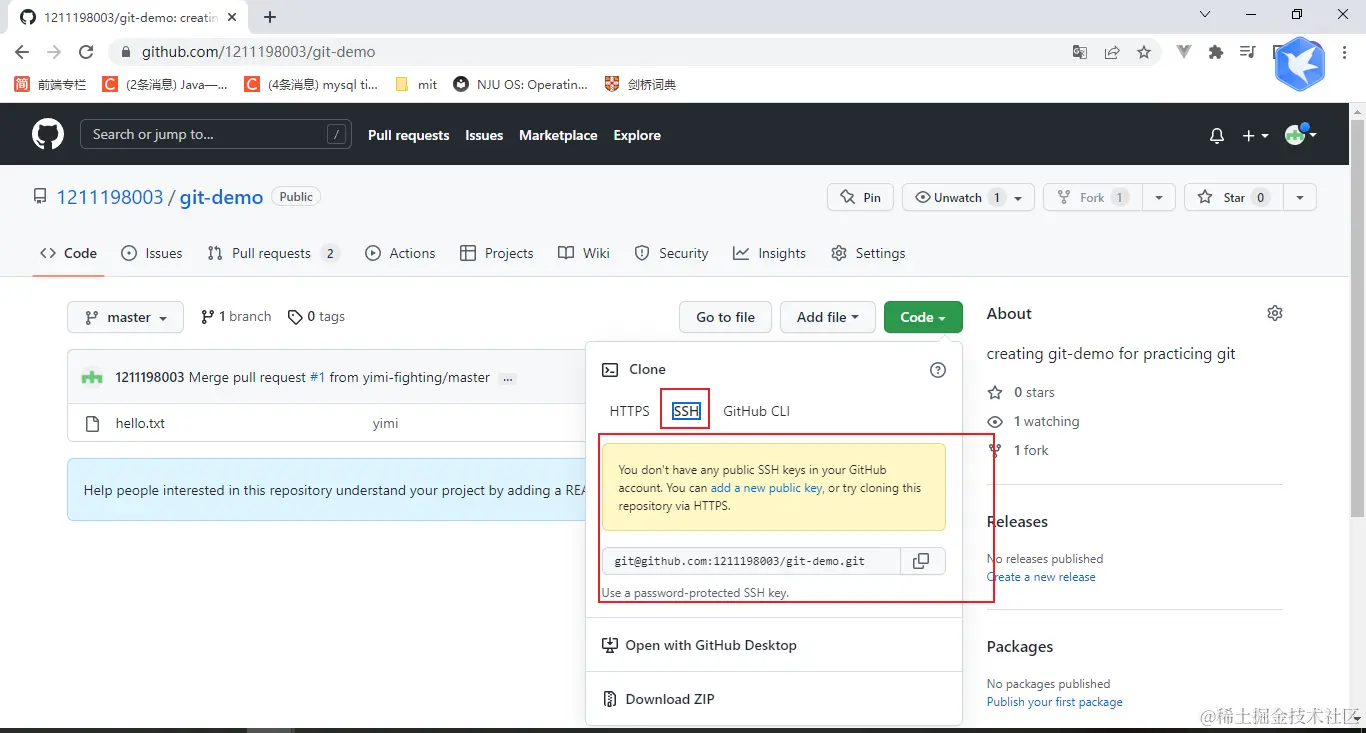The width and height of the screenshot is (1366, 733).
Task: Click the hello.txt file icon
Action: pos(93,424)
